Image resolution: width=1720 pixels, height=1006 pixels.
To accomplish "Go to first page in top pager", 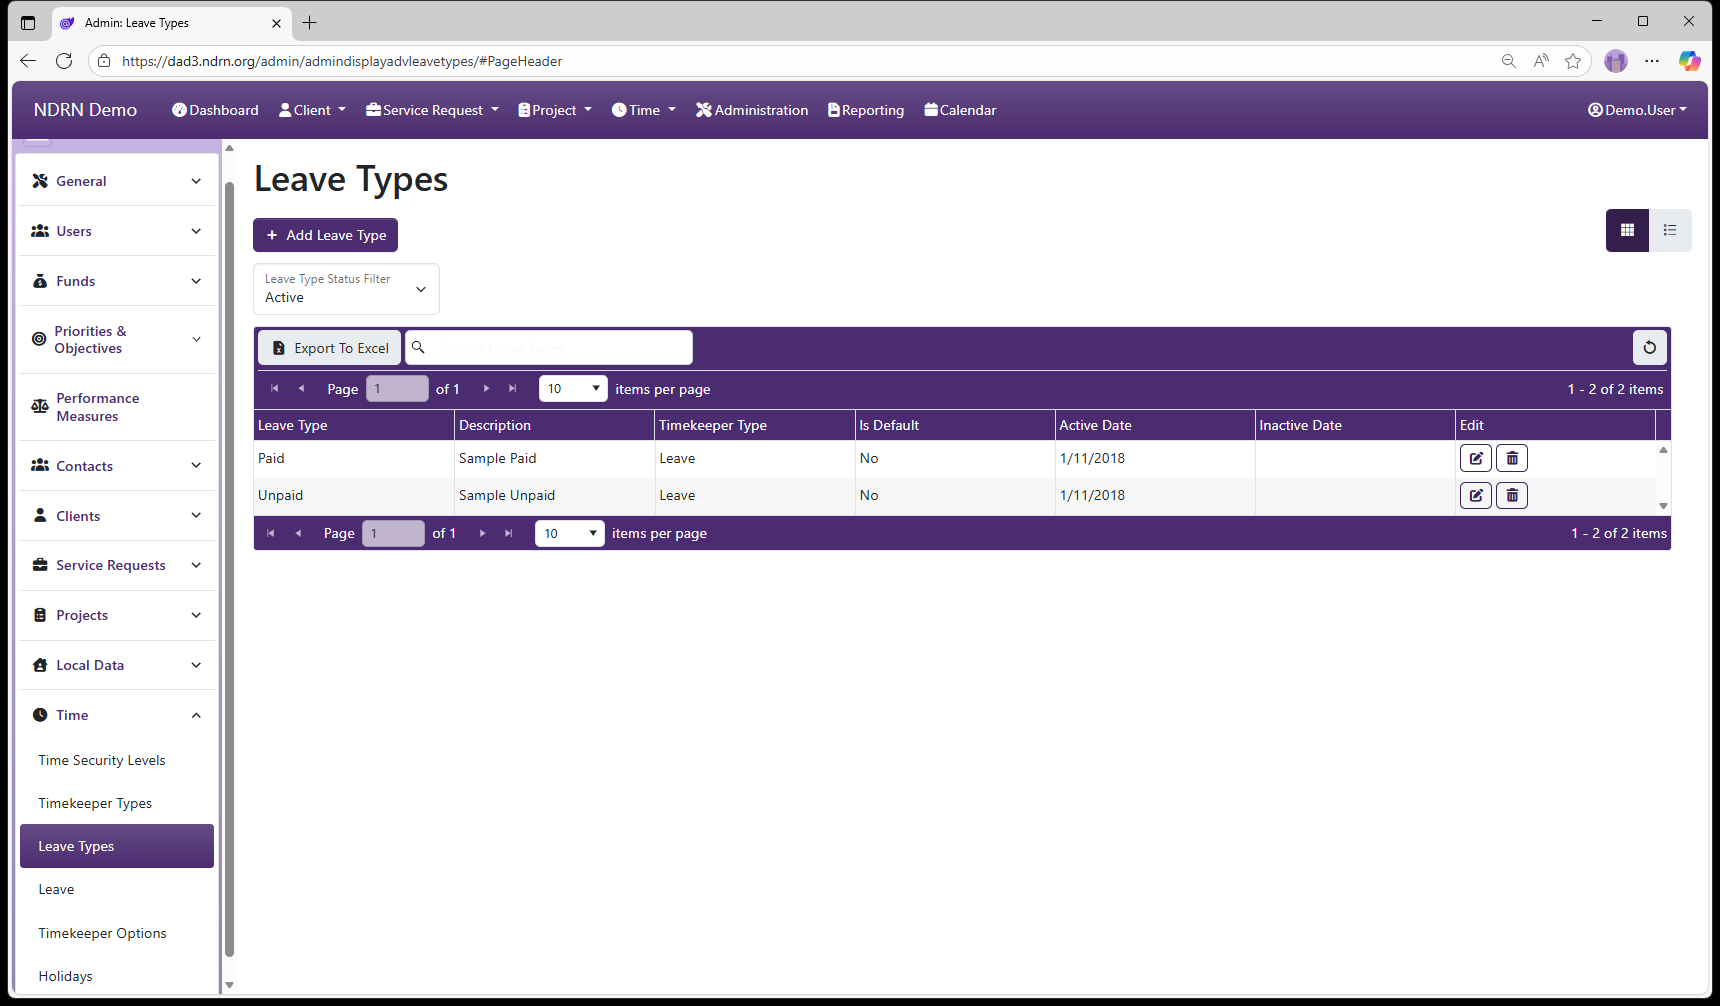I will pos(274,389).
